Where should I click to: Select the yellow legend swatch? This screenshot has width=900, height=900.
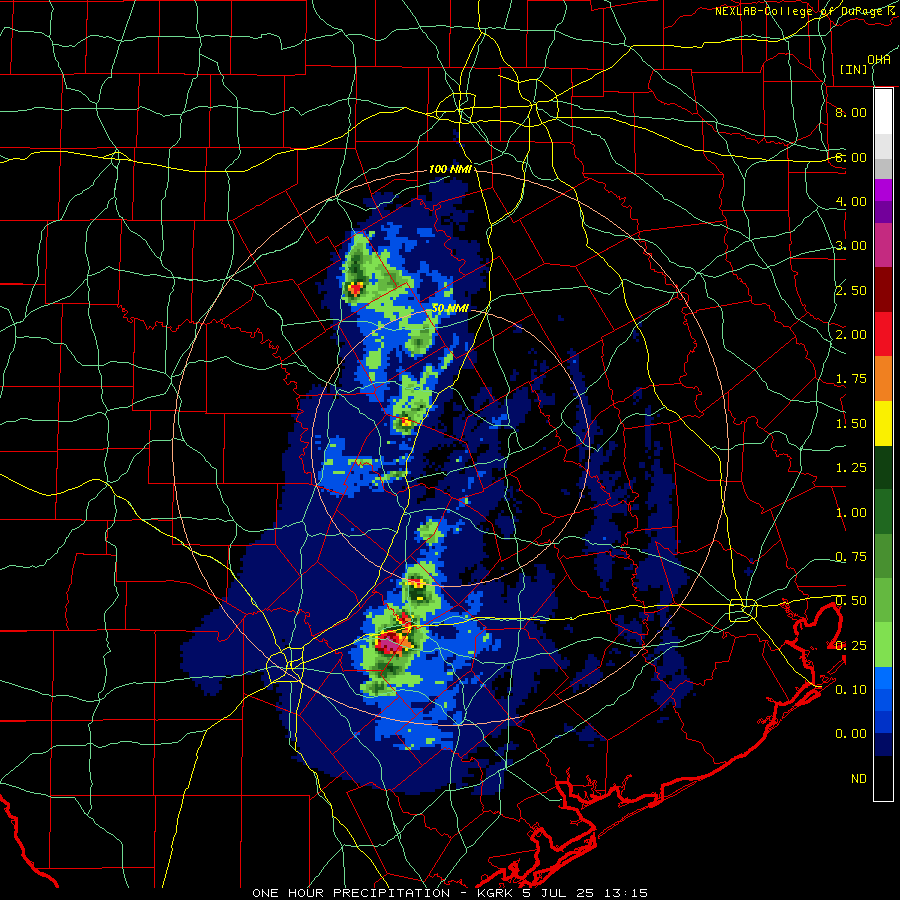[883, 424]
